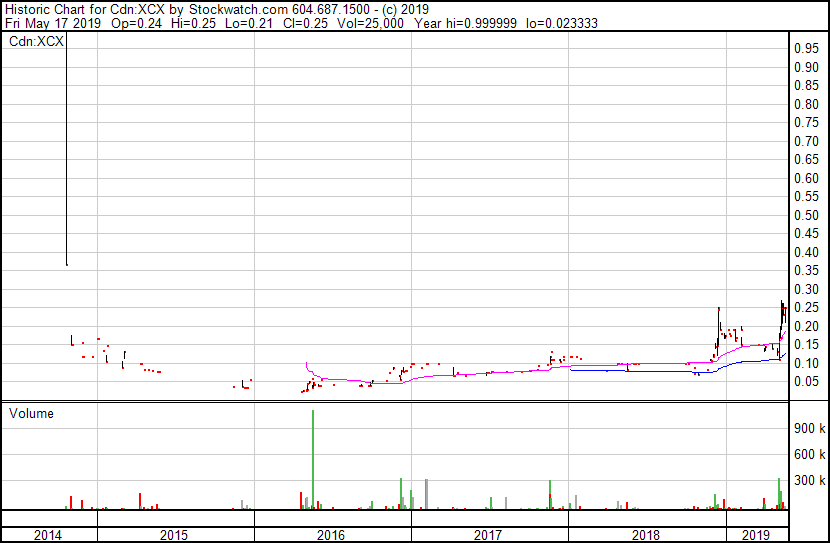The width and height of the screenshot is (830, 543).
Task: Click the 300 k volume axis label
Action: pos(808,481)
